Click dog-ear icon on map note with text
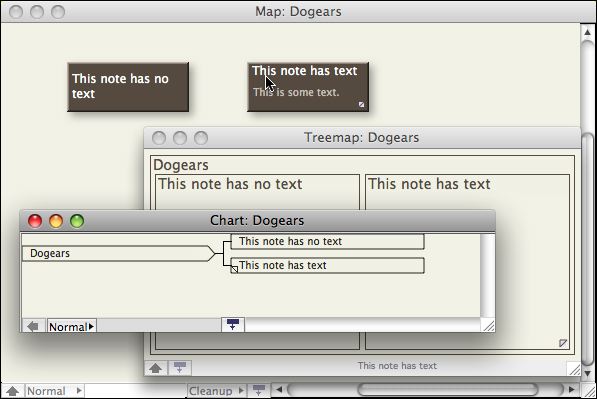597x399 pixels. [x=361, y=104]
